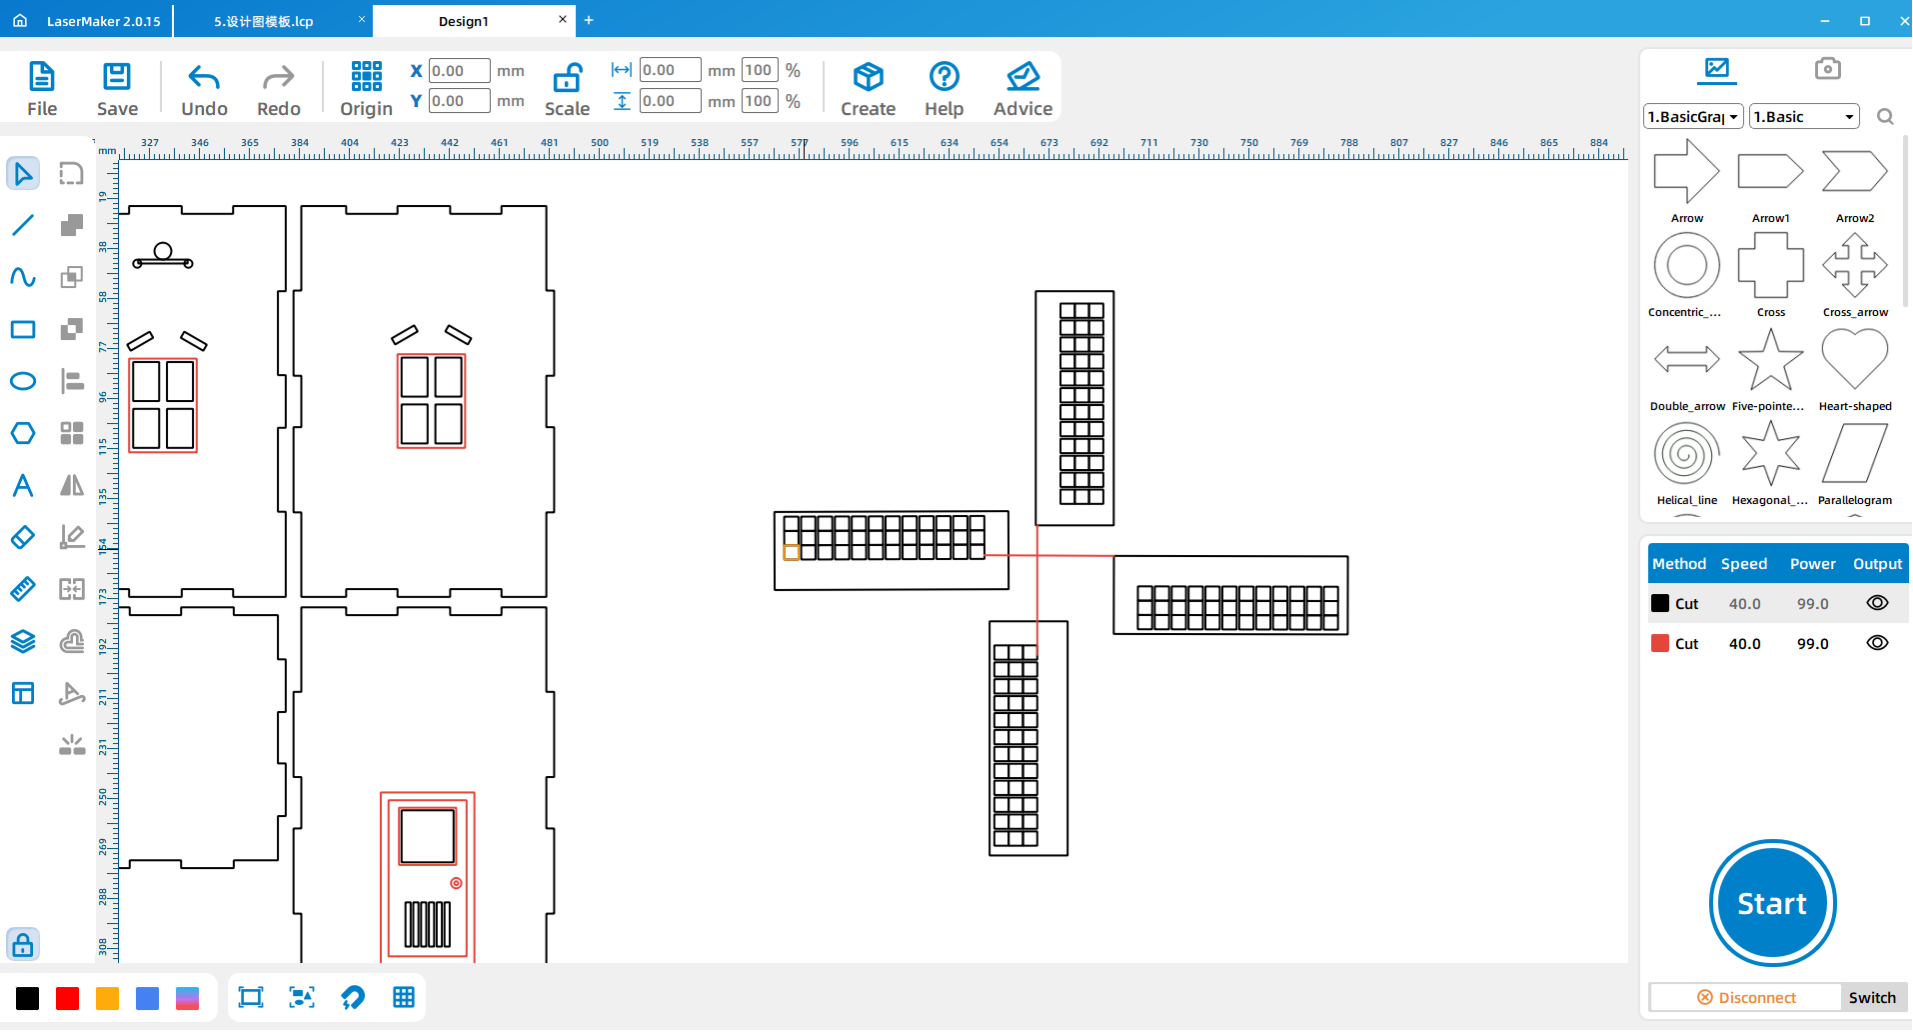This screenshot has height=1032, width=1913.
Task: Pick the orange color in the palette
Action: [x=107, y=998]
